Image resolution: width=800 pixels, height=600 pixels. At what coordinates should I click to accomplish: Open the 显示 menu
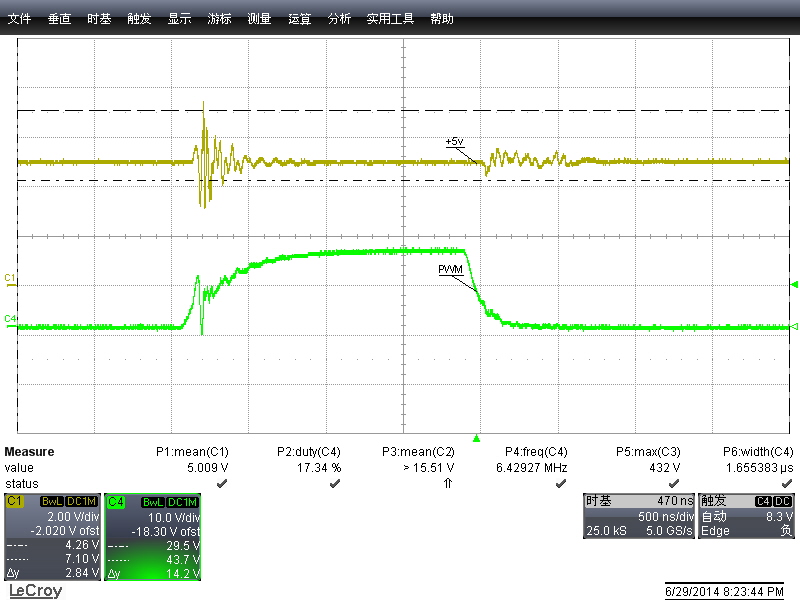pos(179,19)
